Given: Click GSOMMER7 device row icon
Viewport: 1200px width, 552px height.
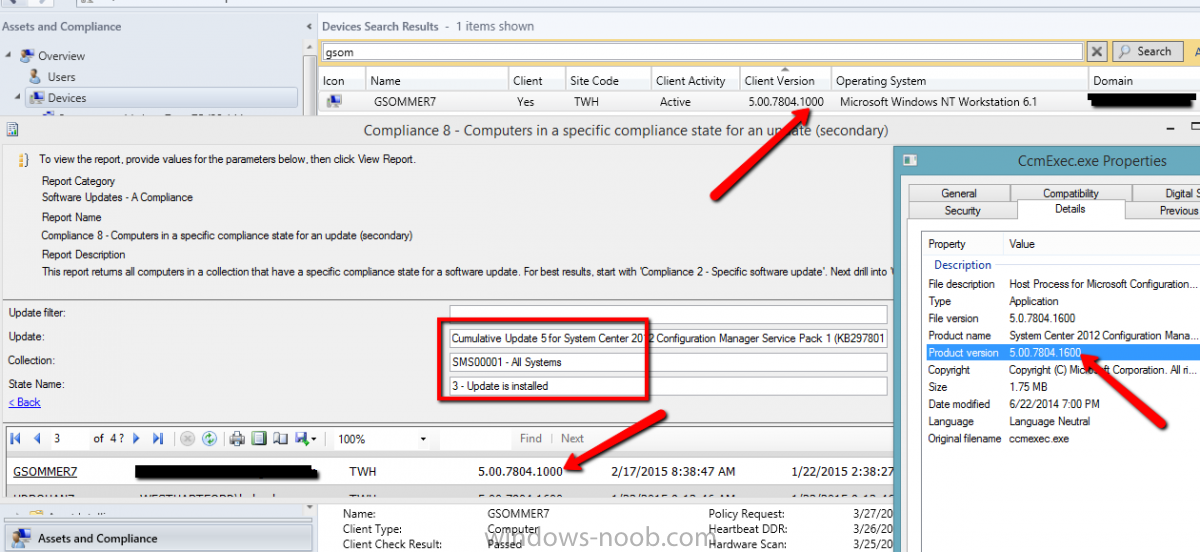Looking at the screenshot, I should tap(334, 101).
